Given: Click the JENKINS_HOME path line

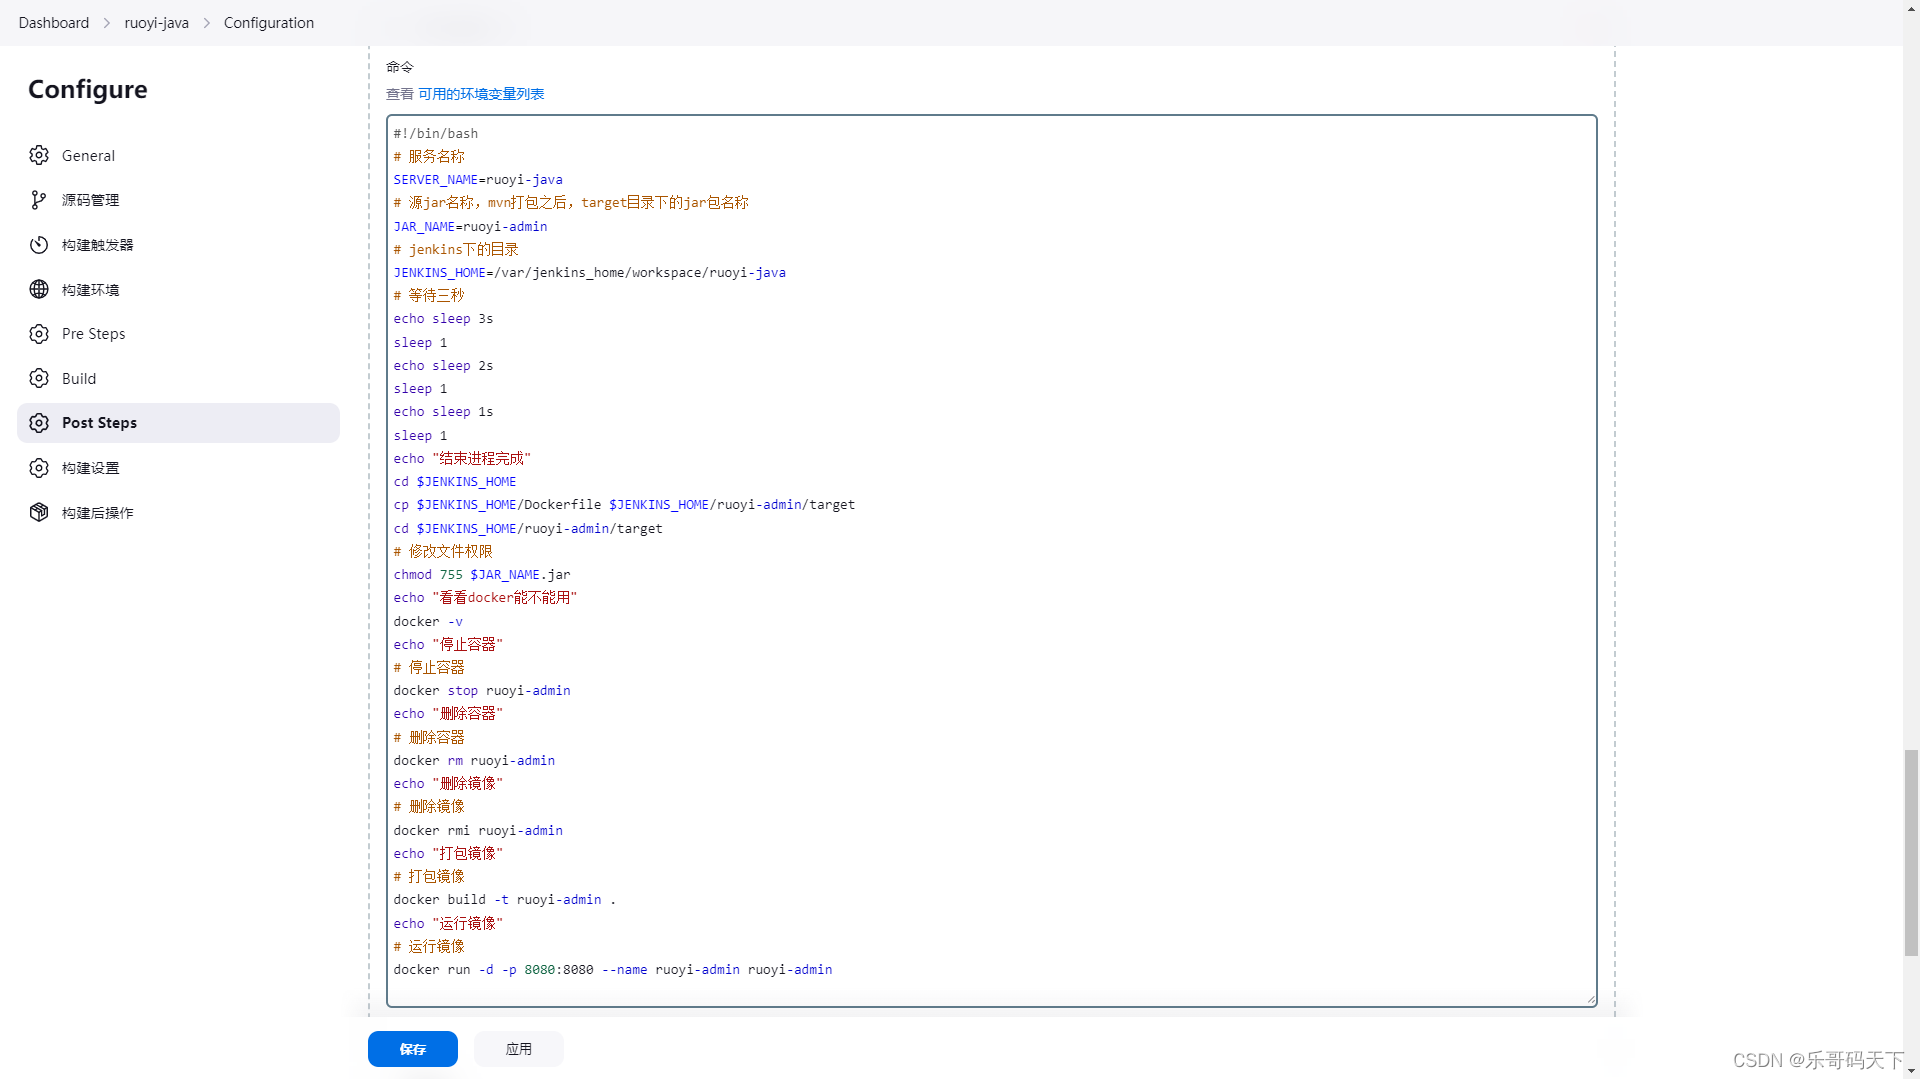Looking at the screenshot, I should (x=589, y=273).
